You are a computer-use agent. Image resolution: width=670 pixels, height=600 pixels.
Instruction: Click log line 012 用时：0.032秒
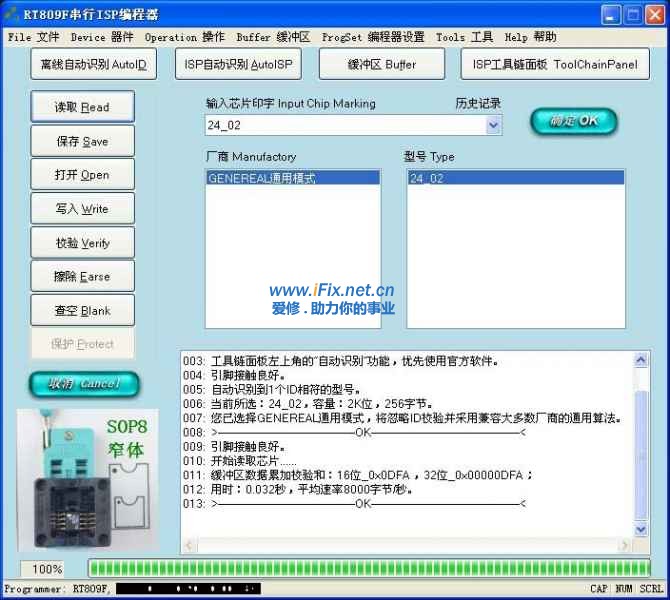[298, 489]
